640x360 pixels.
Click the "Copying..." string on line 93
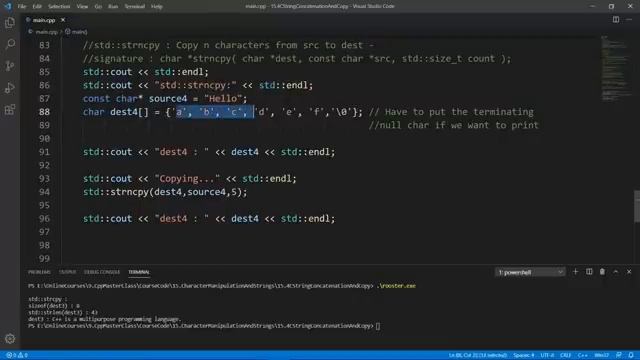(187, 178)
